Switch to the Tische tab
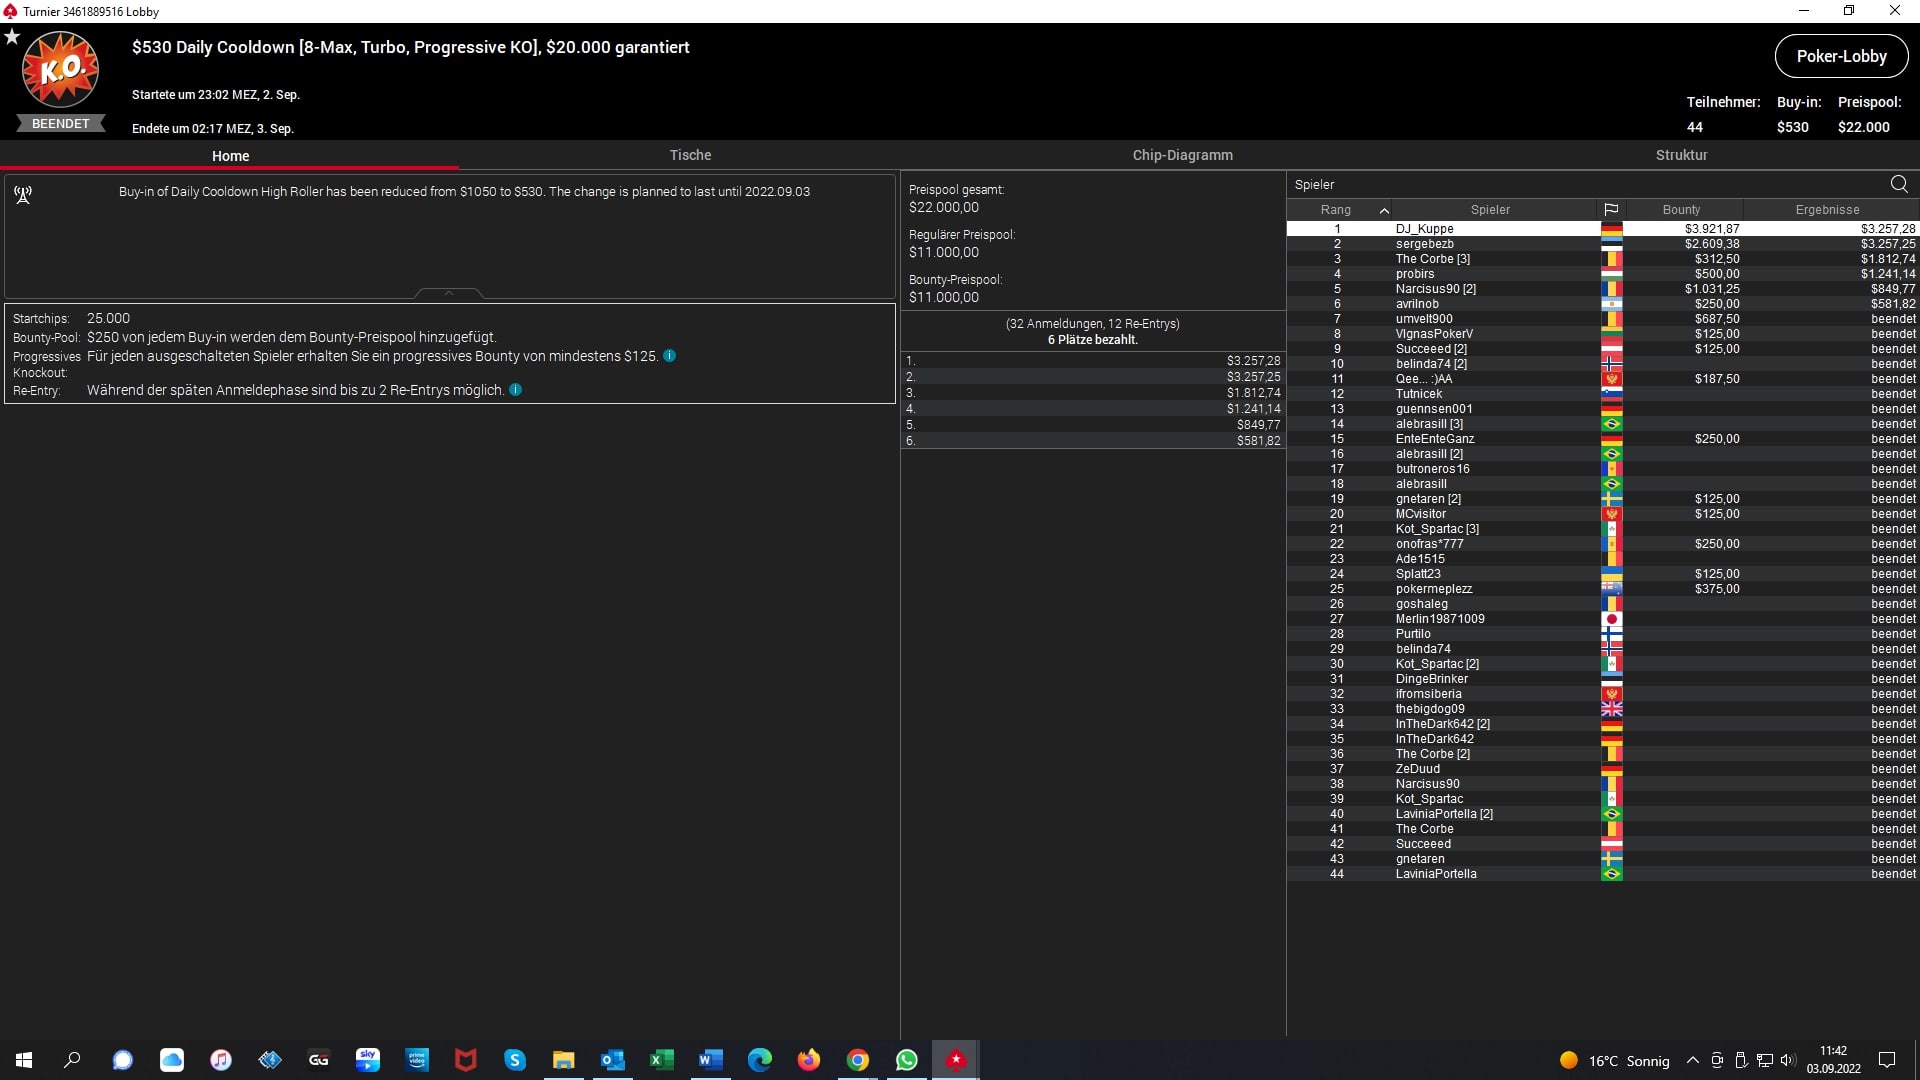The width and height of the screenshot is (1920, 1080). point(690,155)
